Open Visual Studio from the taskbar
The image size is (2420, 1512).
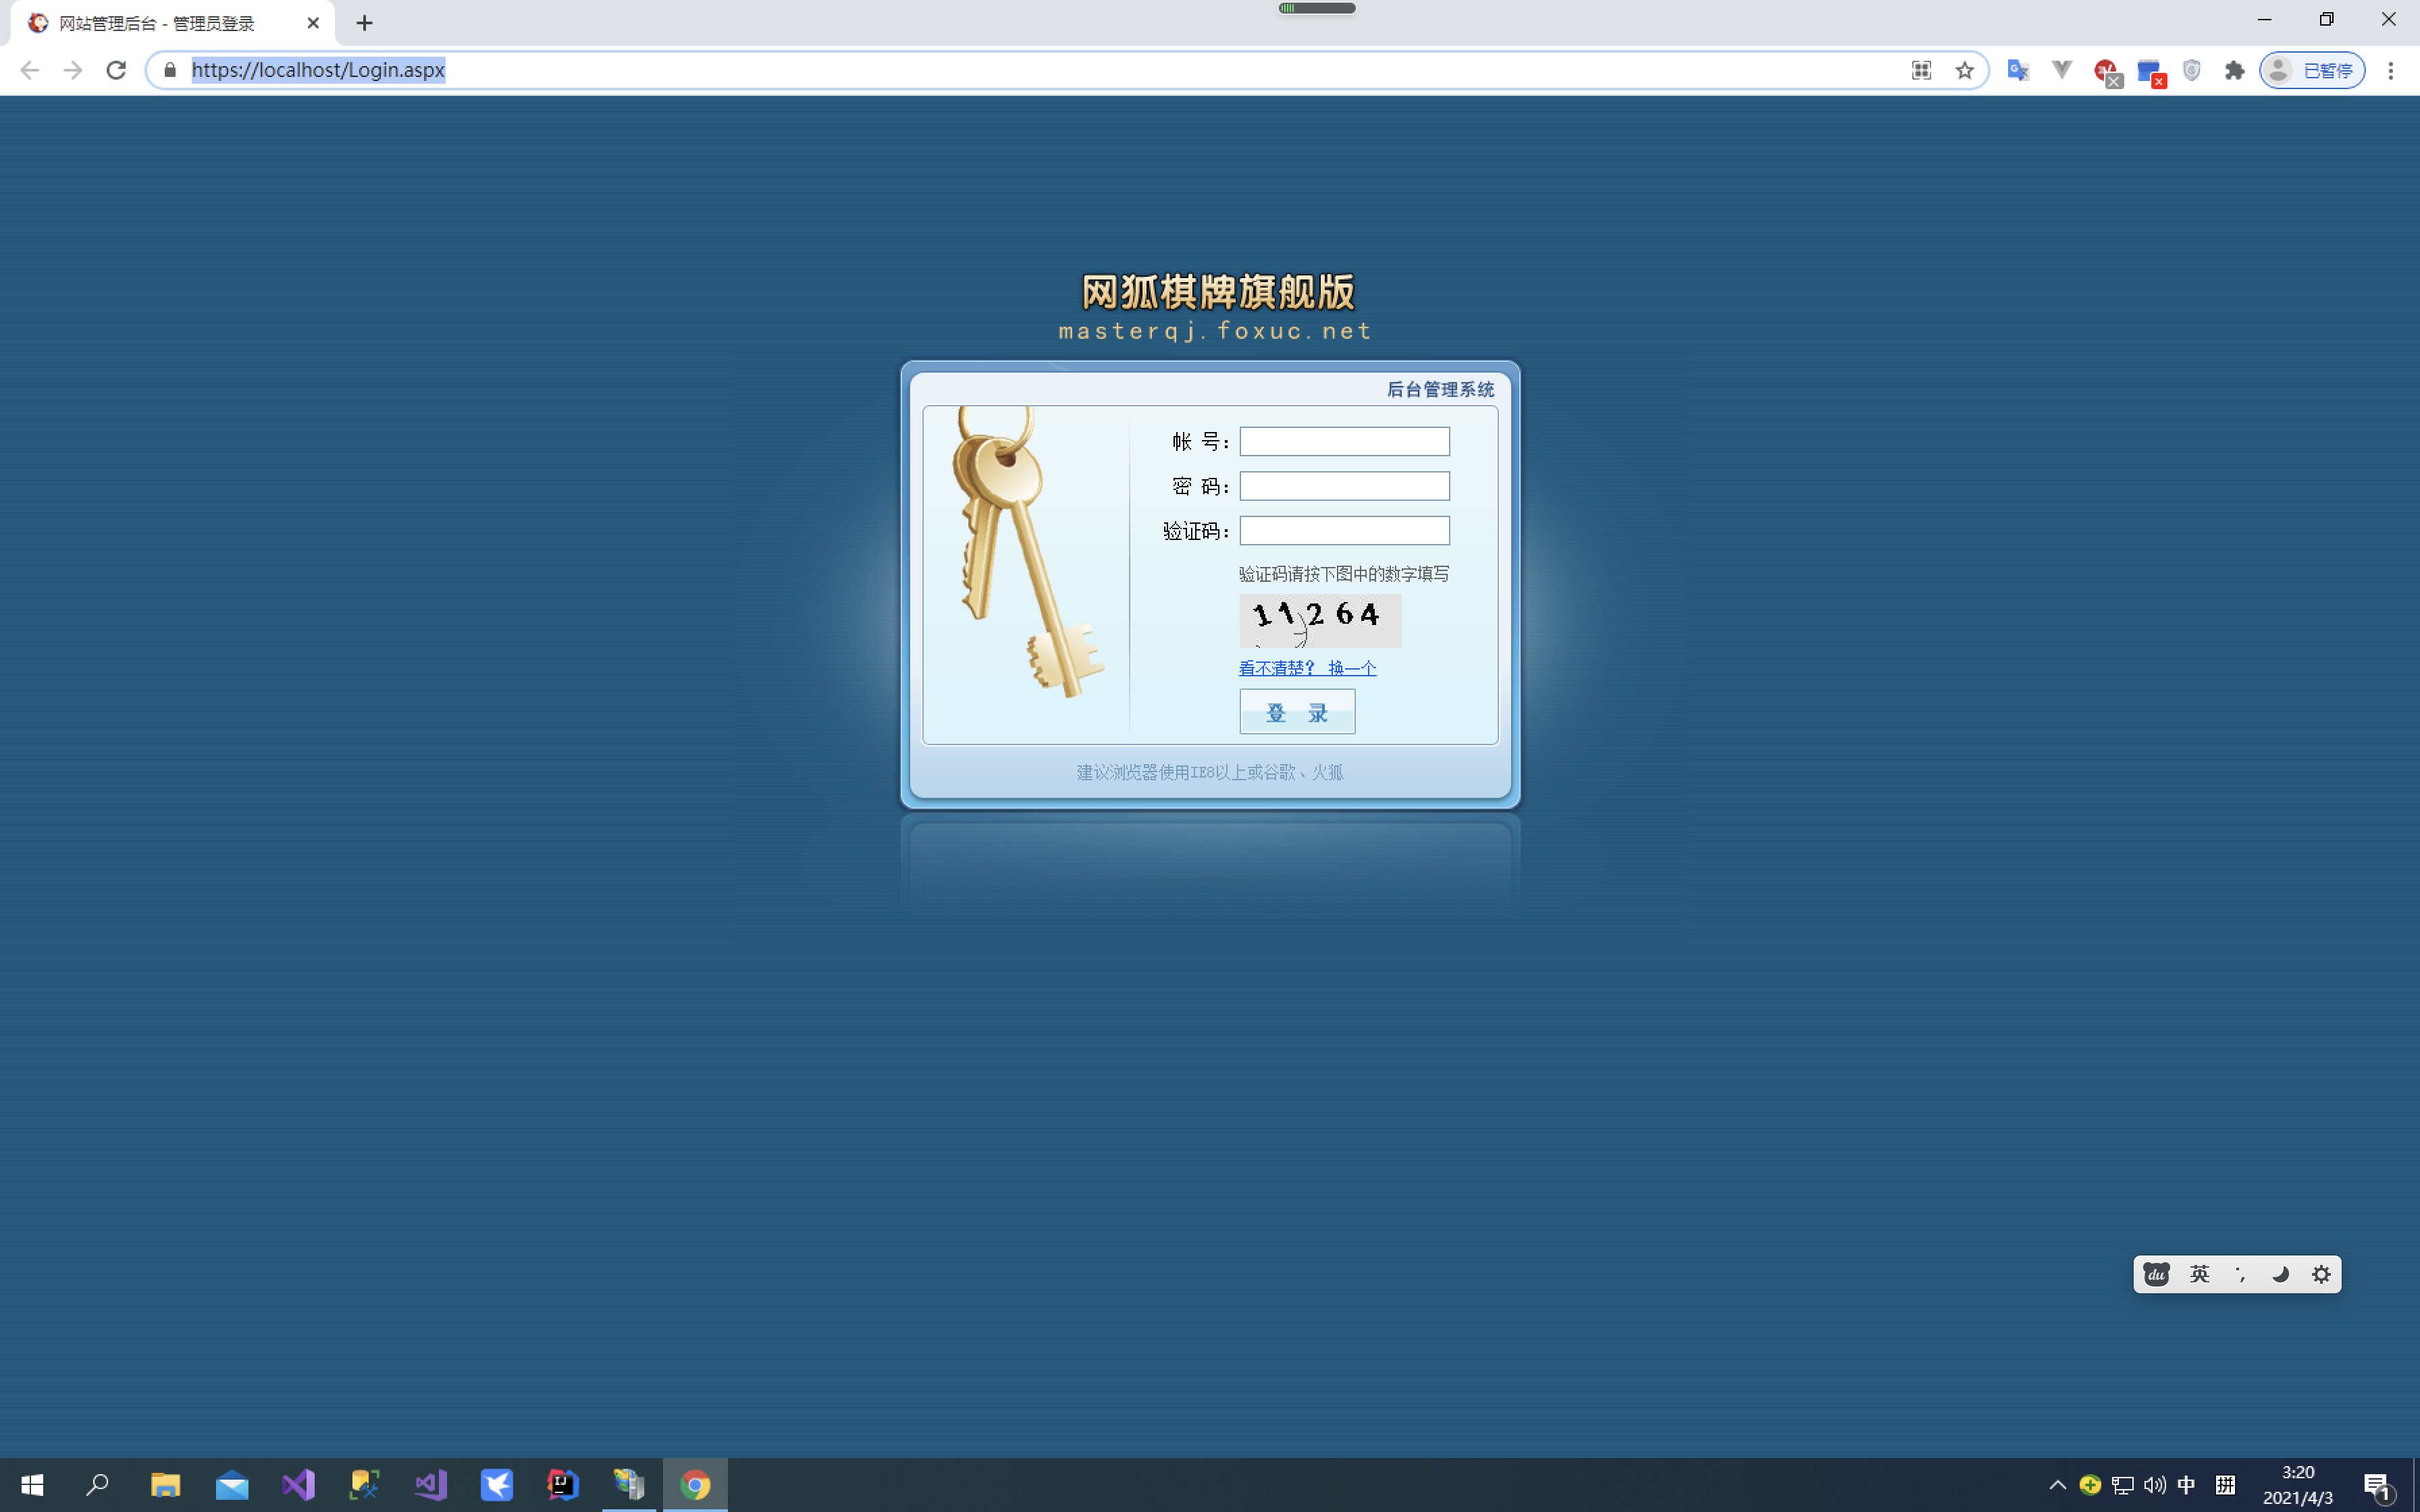[x=298, y=1484]
